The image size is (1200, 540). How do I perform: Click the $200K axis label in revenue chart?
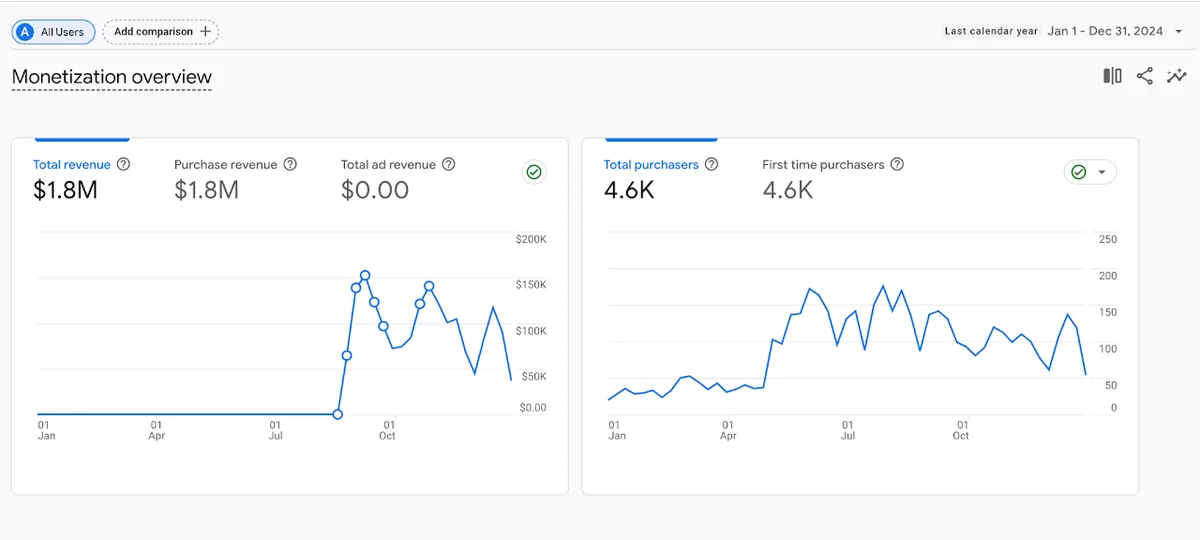[x=530, y=240]
